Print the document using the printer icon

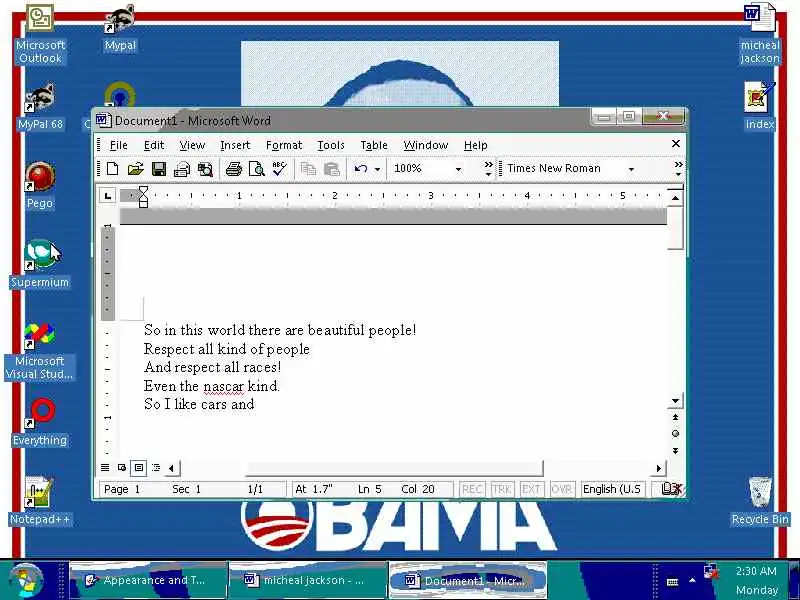pos(233,168)
